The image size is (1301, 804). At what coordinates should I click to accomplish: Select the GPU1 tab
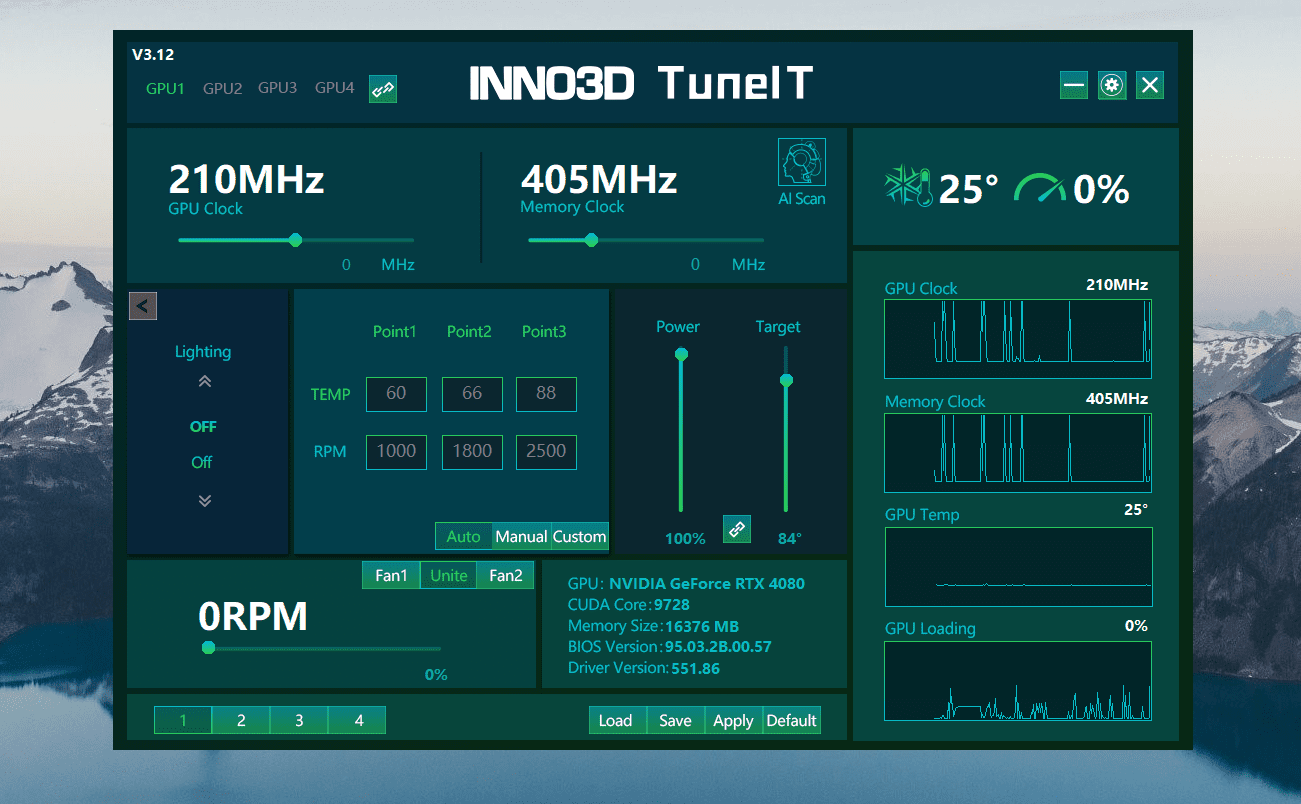(x=165, y=88)
